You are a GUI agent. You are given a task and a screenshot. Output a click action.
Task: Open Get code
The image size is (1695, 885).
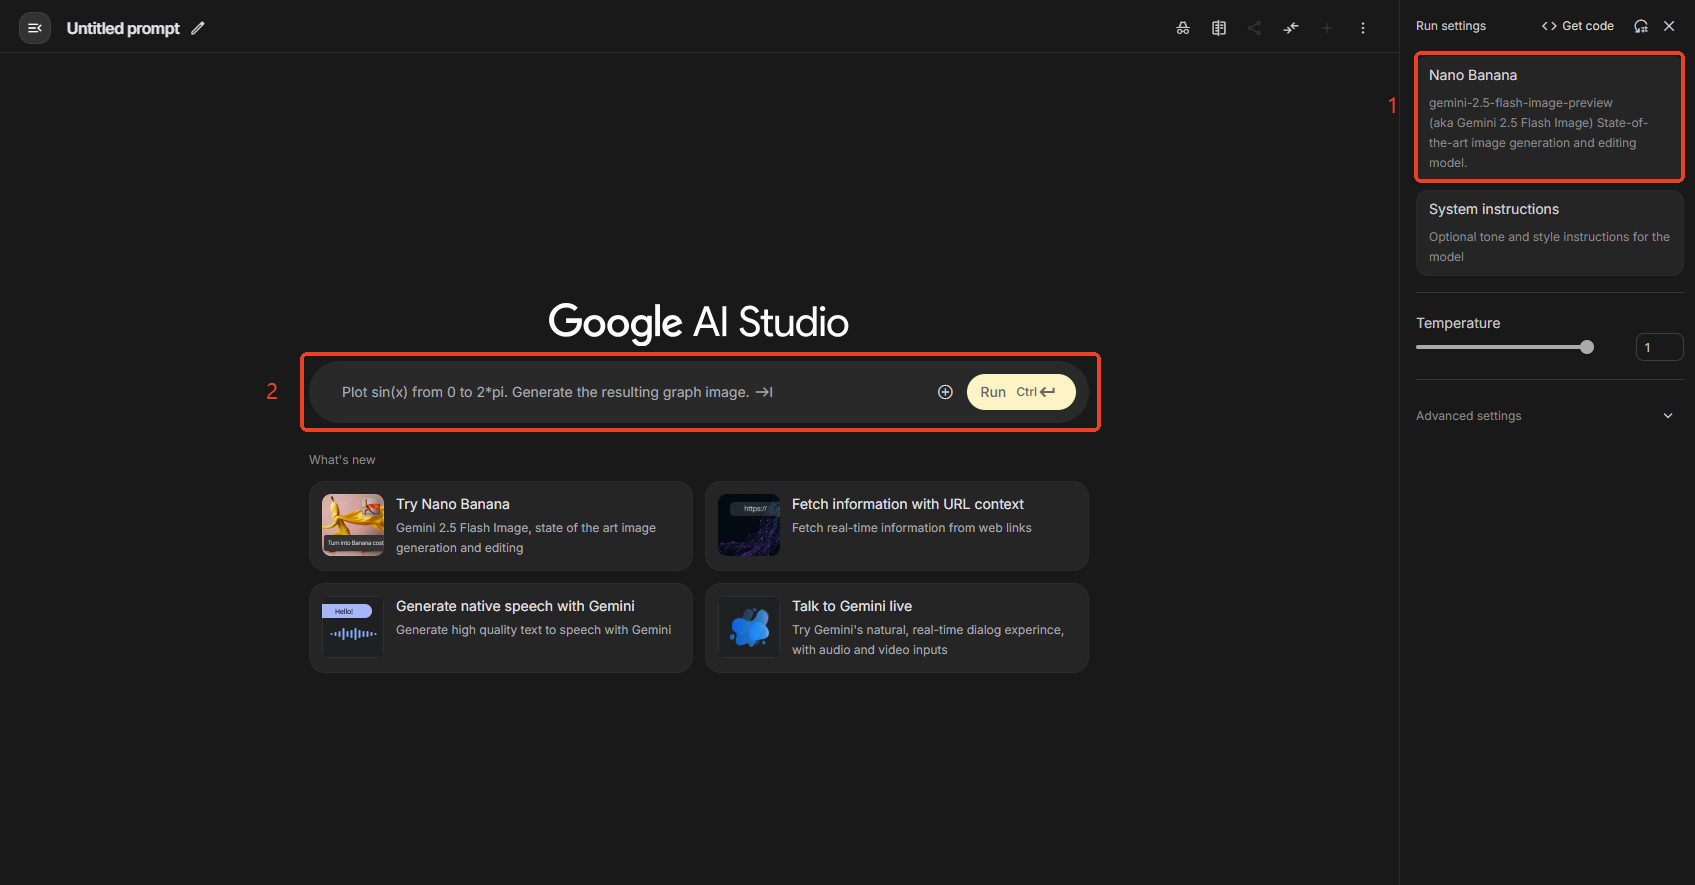pos(1578,26)
